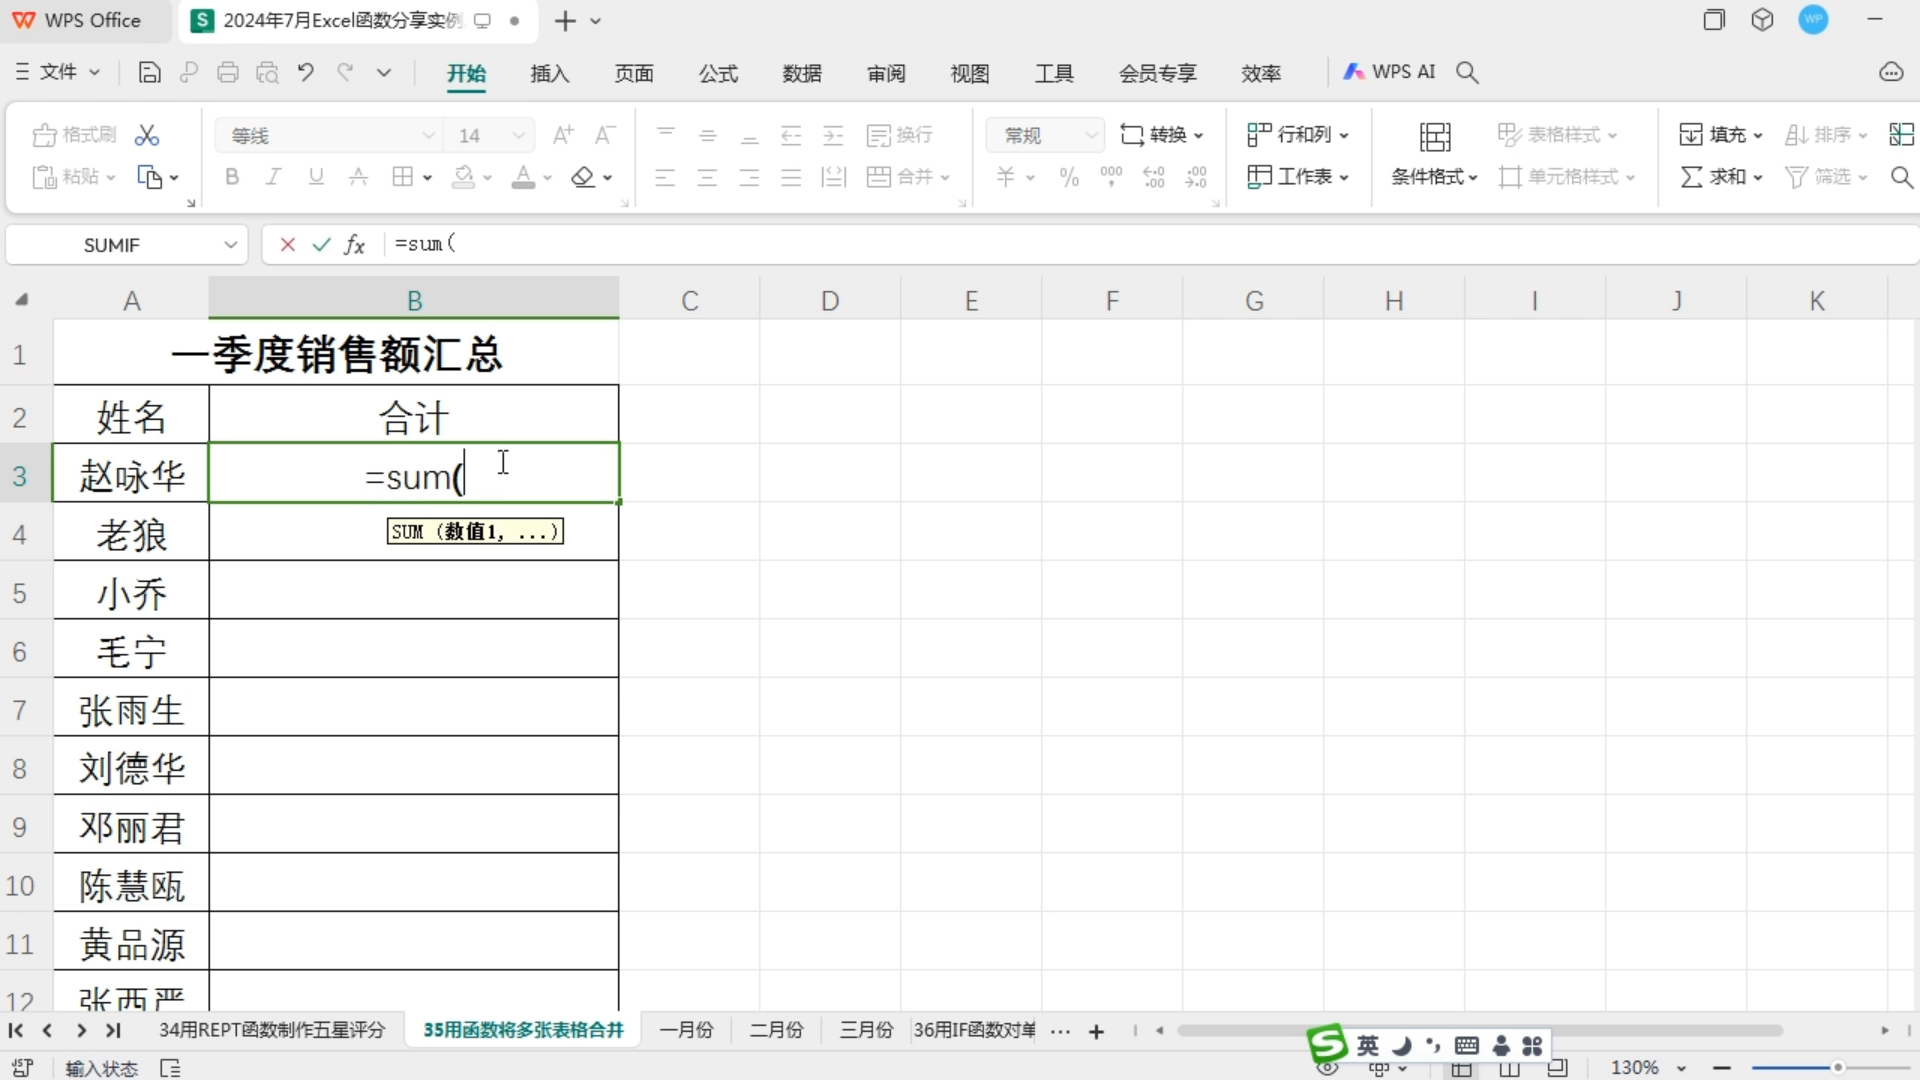Image resolution: width=1920 pixels, height=1080 pixels.
Task: Open the insert function fx dialog
Action: [355, 245]
